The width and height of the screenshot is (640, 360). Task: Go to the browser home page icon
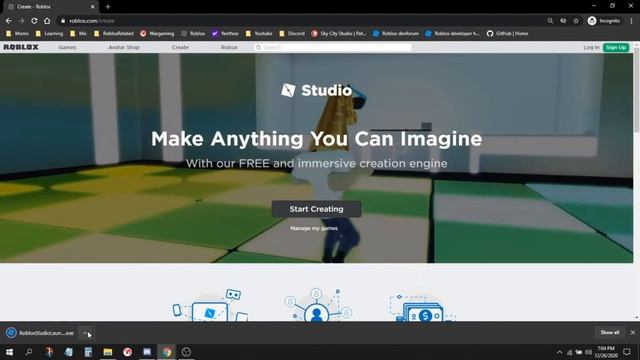click(x=47, y=21)
